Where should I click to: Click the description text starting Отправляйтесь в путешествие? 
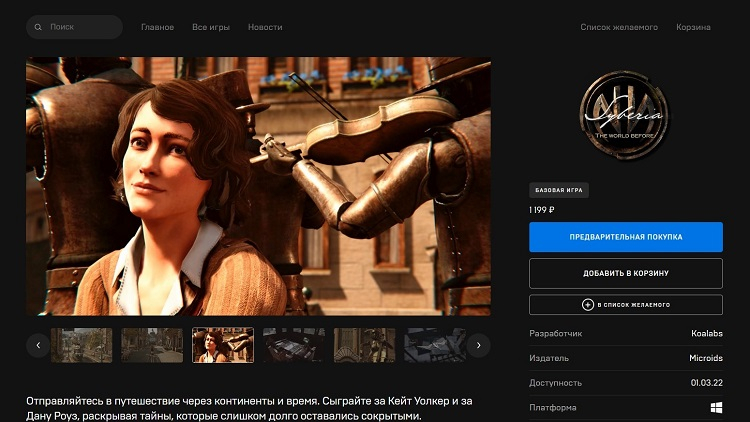249,409
